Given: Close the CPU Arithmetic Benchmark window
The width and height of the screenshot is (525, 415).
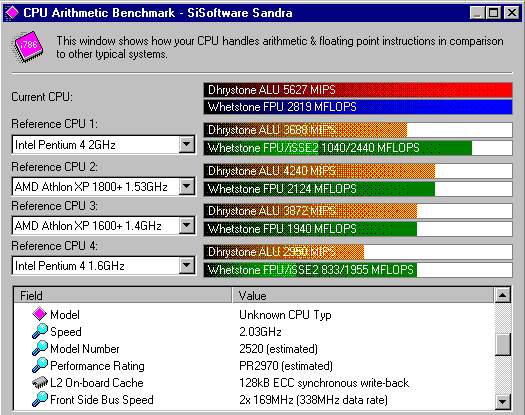Looking at the screenshot, I should point(512,13).
